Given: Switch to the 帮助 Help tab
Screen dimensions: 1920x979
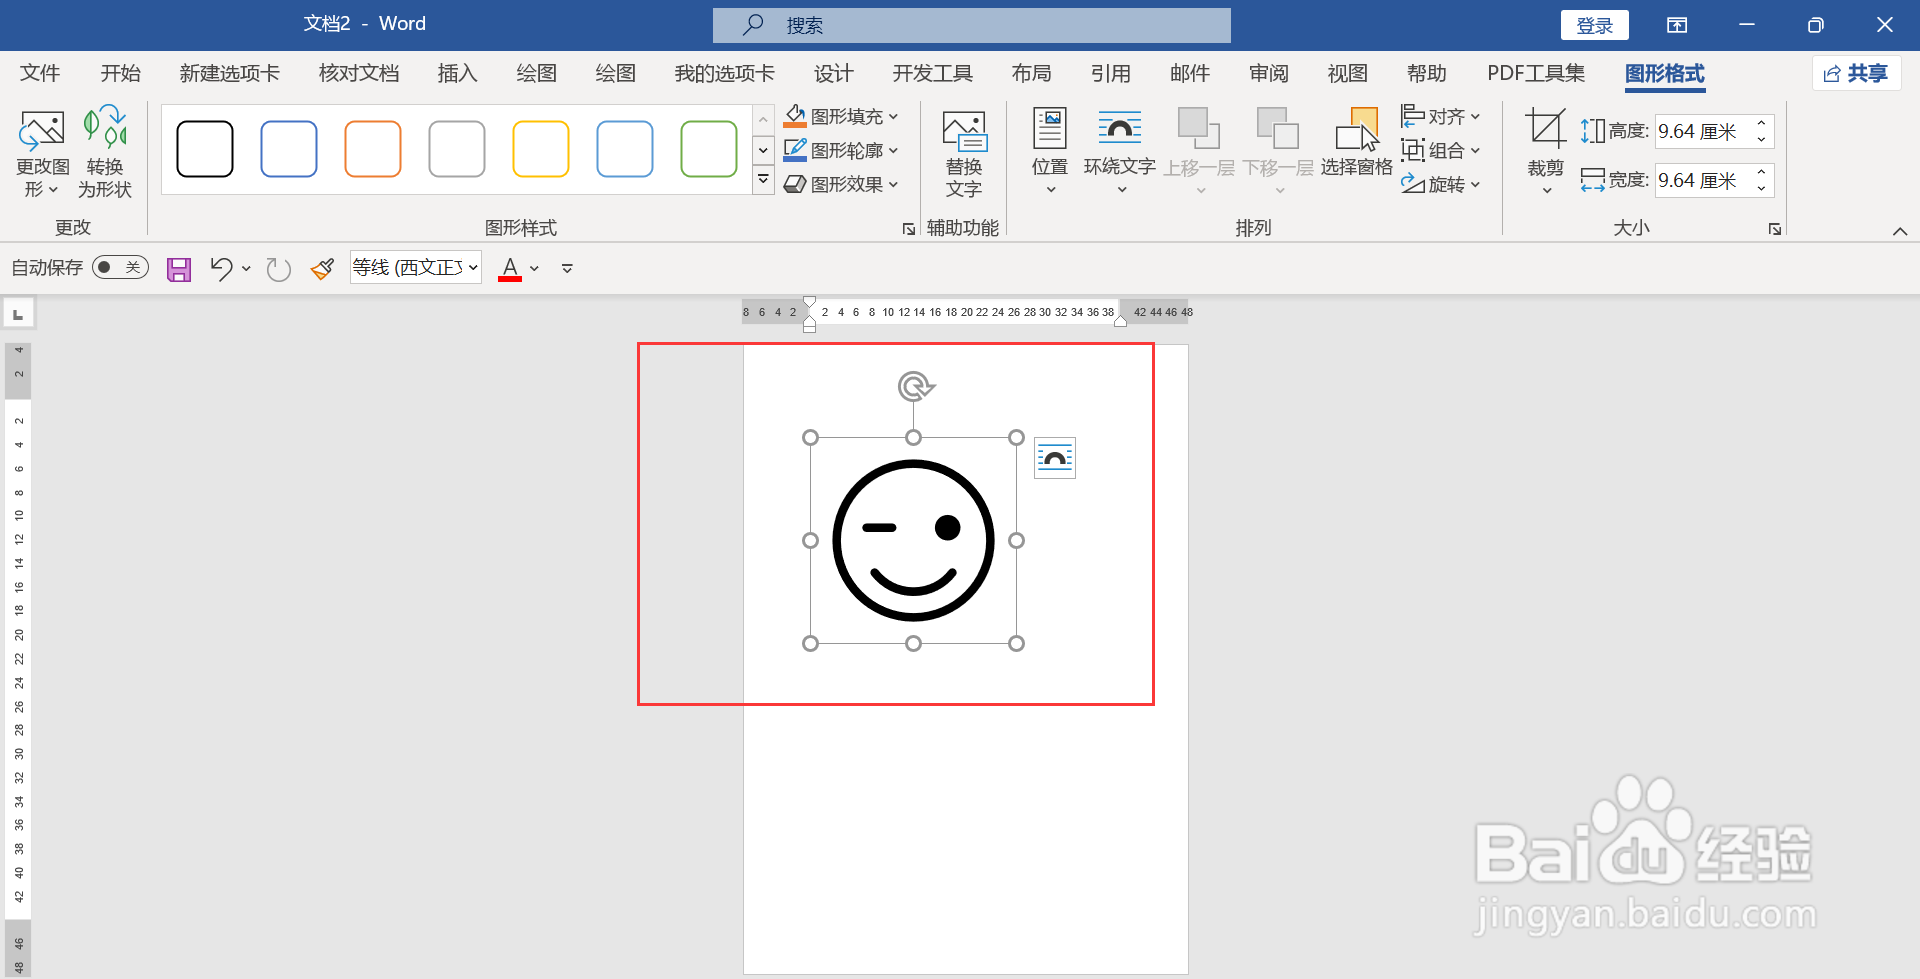Looking at the screenshot, I should 1427,73.
